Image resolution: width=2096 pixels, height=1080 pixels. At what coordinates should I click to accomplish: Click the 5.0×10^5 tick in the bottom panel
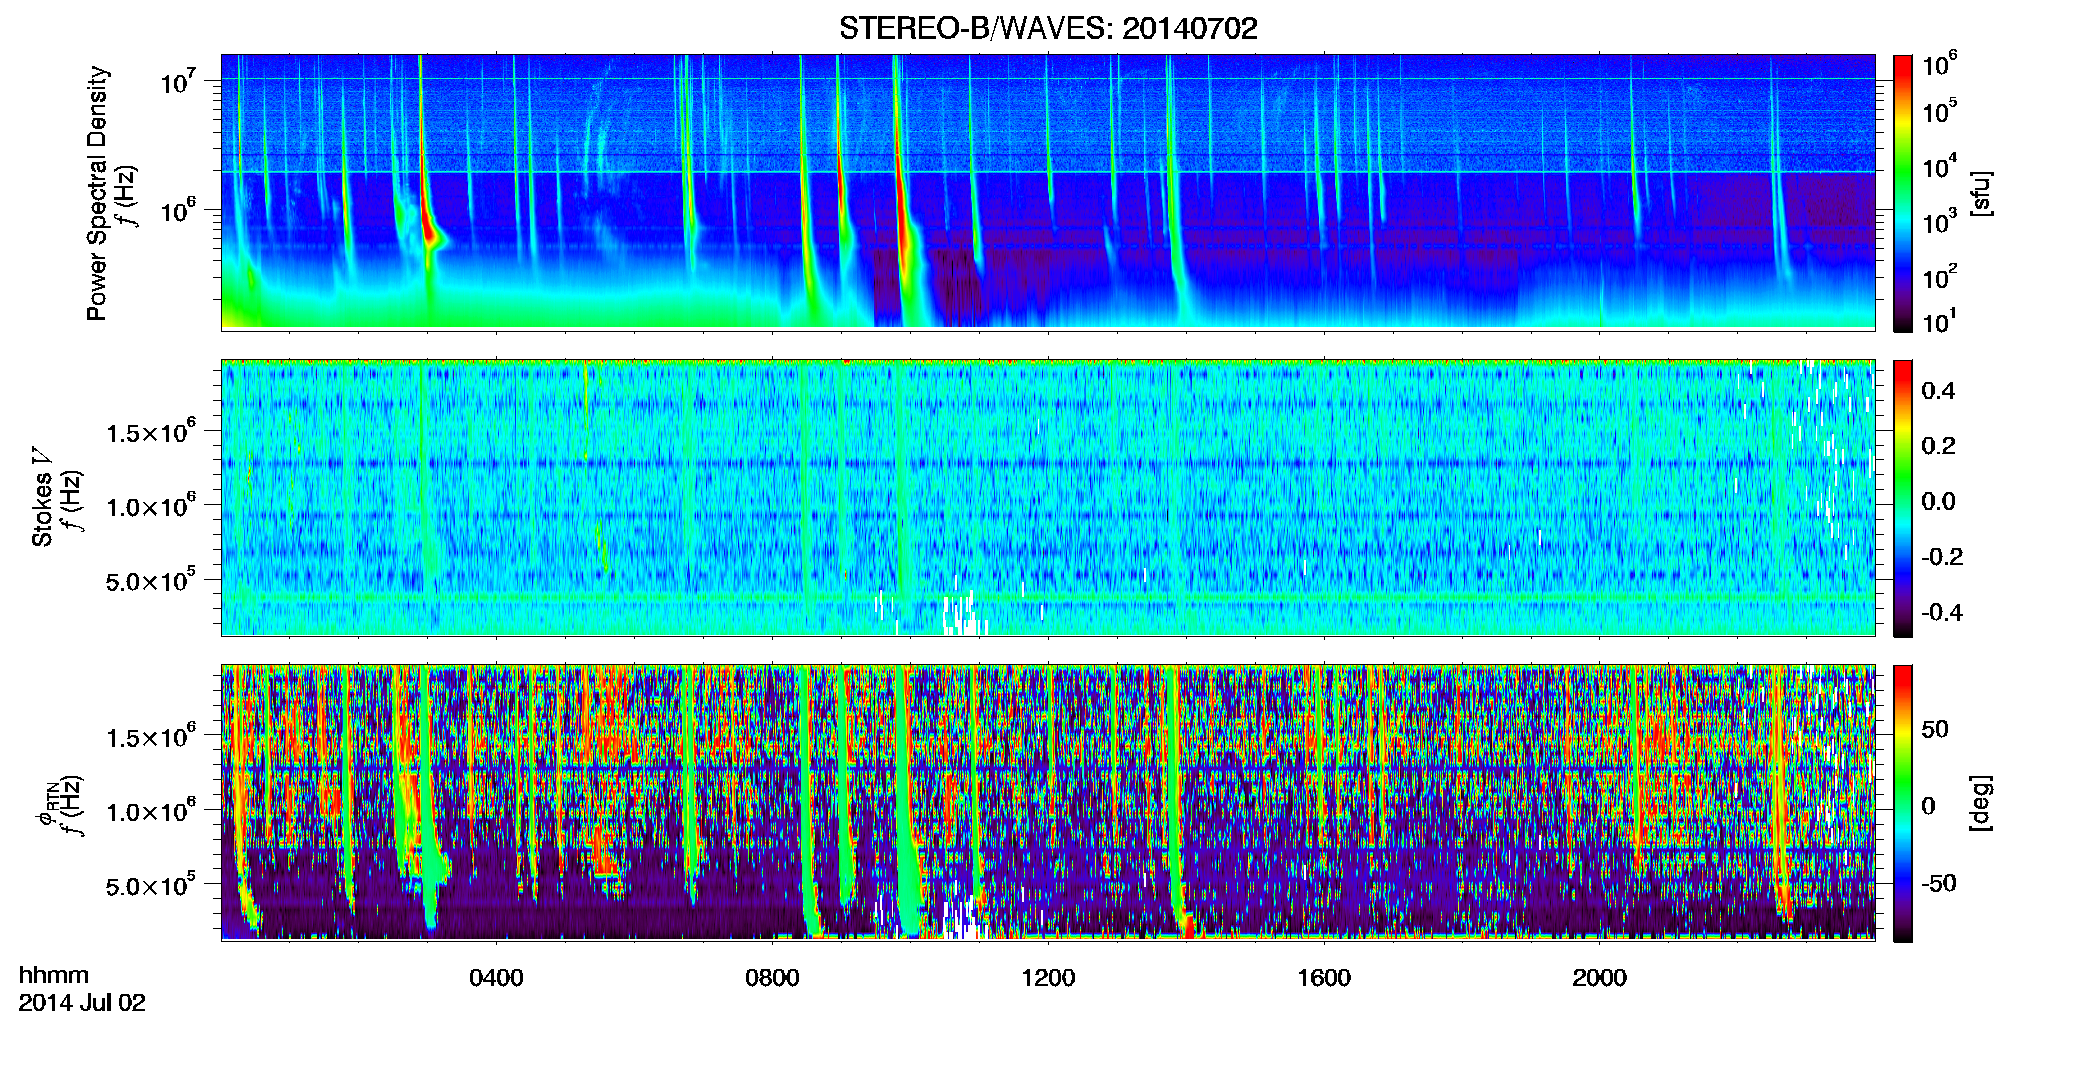[x=151, y=885]
